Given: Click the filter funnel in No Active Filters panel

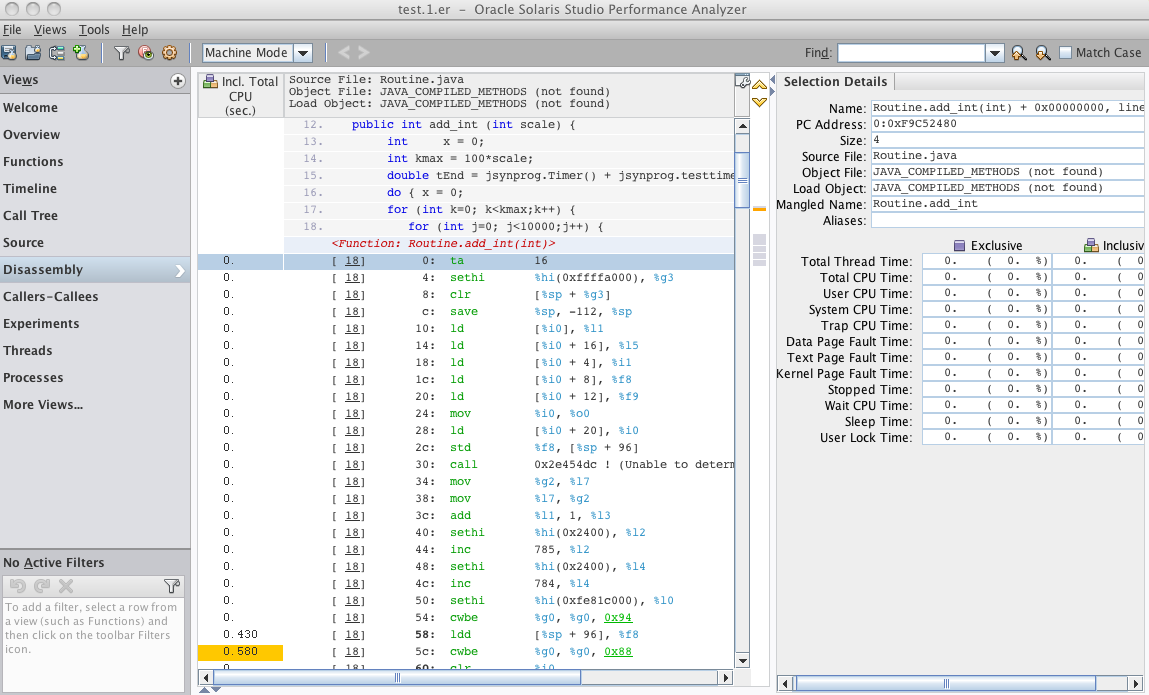Looking at the screenshot, I should pyautogui.click(x=172, y=586).
